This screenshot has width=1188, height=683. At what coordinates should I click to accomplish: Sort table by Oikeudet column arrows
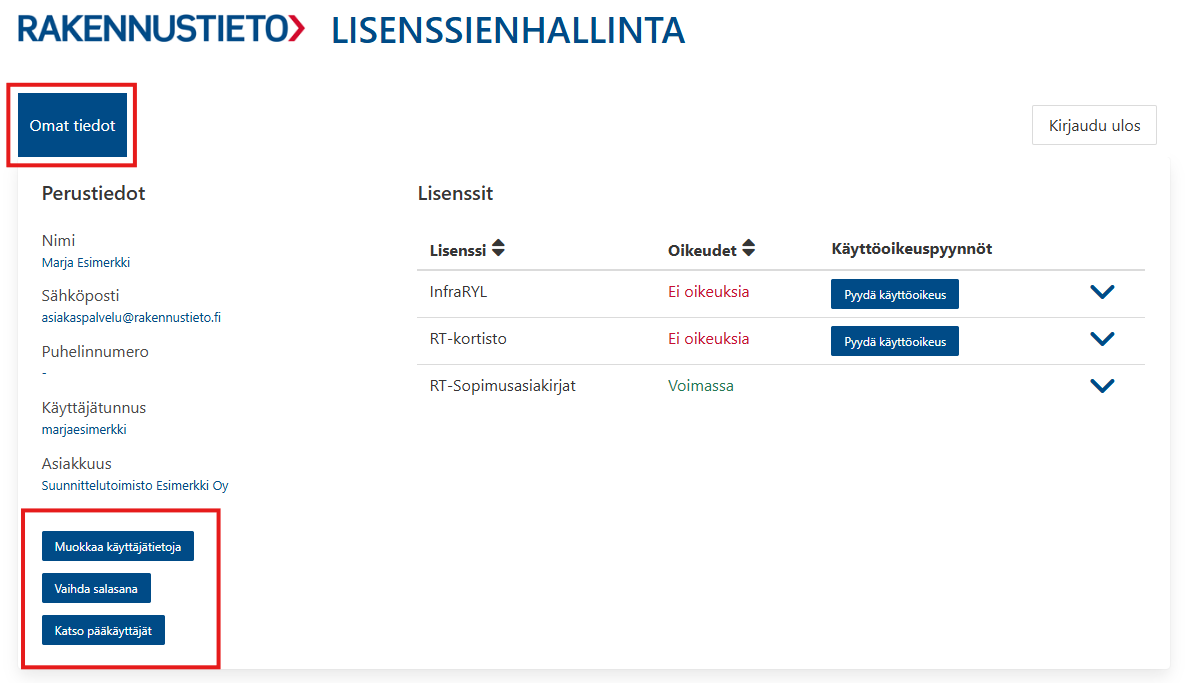click(749, 248)
